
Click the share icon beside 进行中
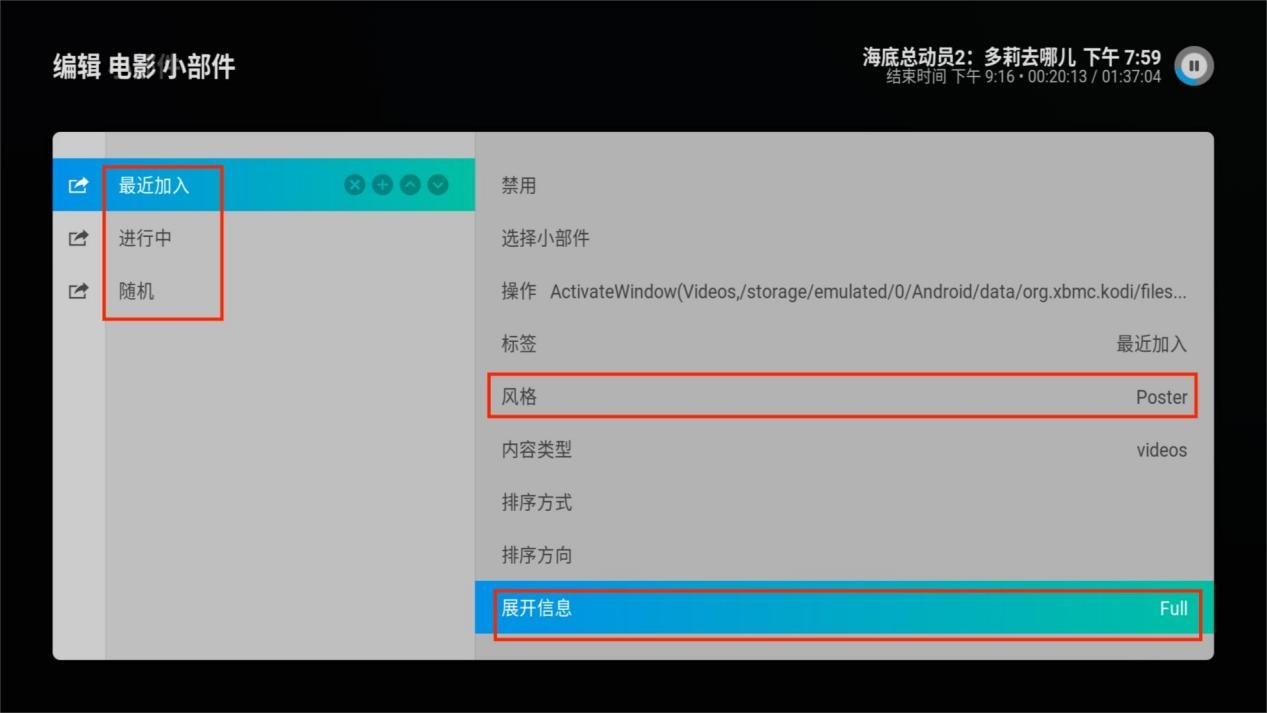[78, 238]
